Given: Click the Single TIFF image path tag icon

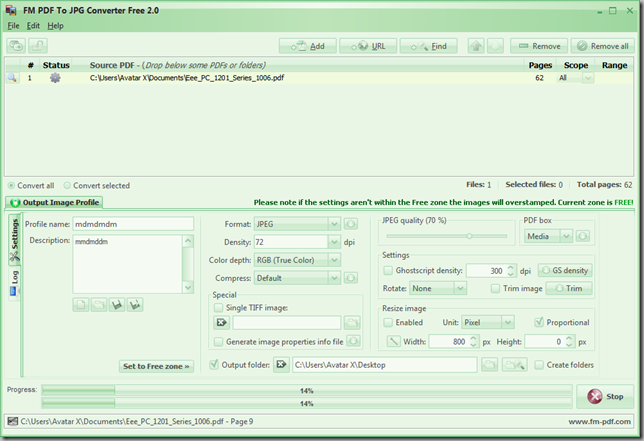Looking at the screenshot, I should [x=221, y=322].
